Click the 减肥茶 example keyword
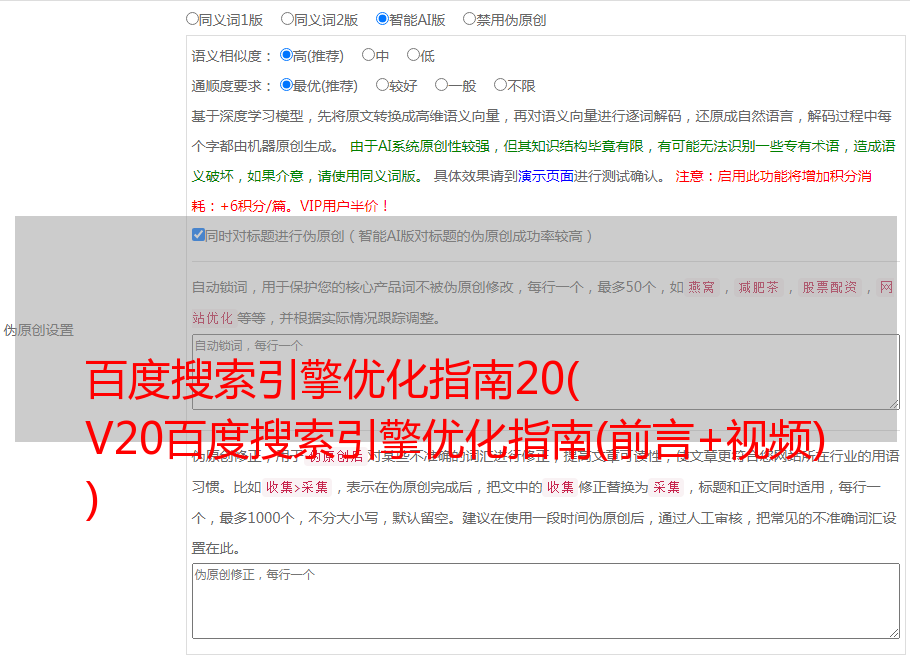Screen dimensions: 911x658 pos(758,287)
